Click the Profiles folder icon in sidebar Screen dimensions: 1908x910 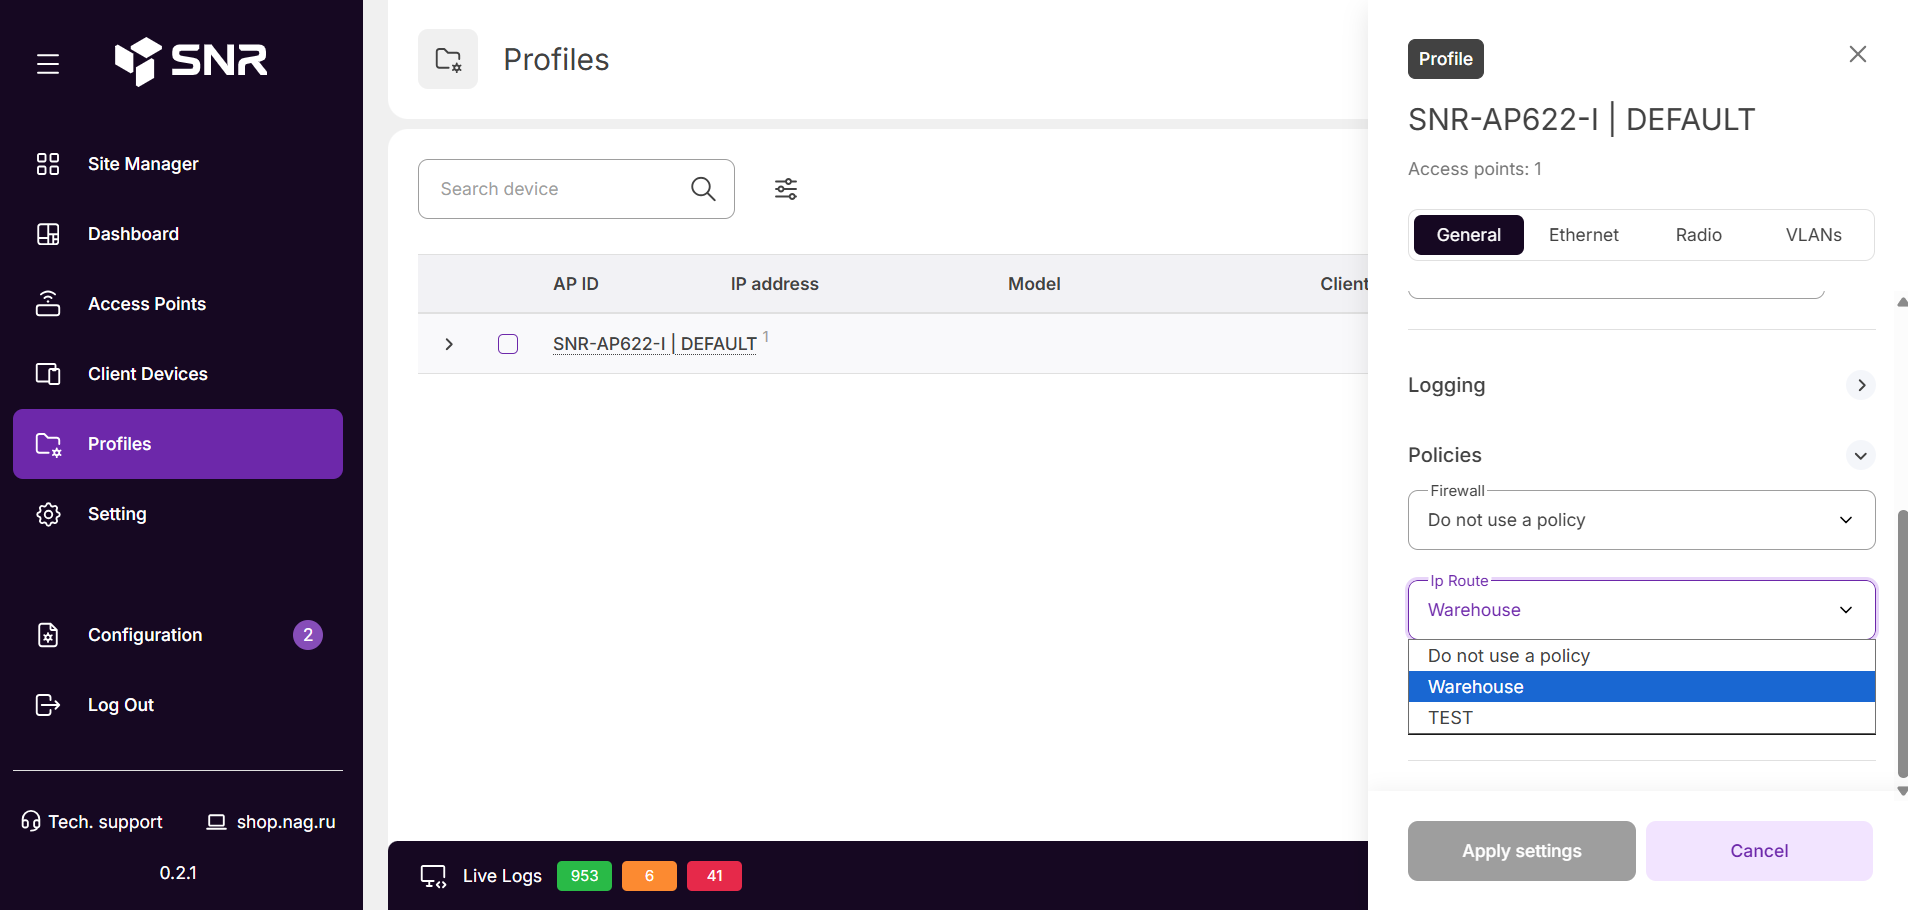tap(48, 444)
